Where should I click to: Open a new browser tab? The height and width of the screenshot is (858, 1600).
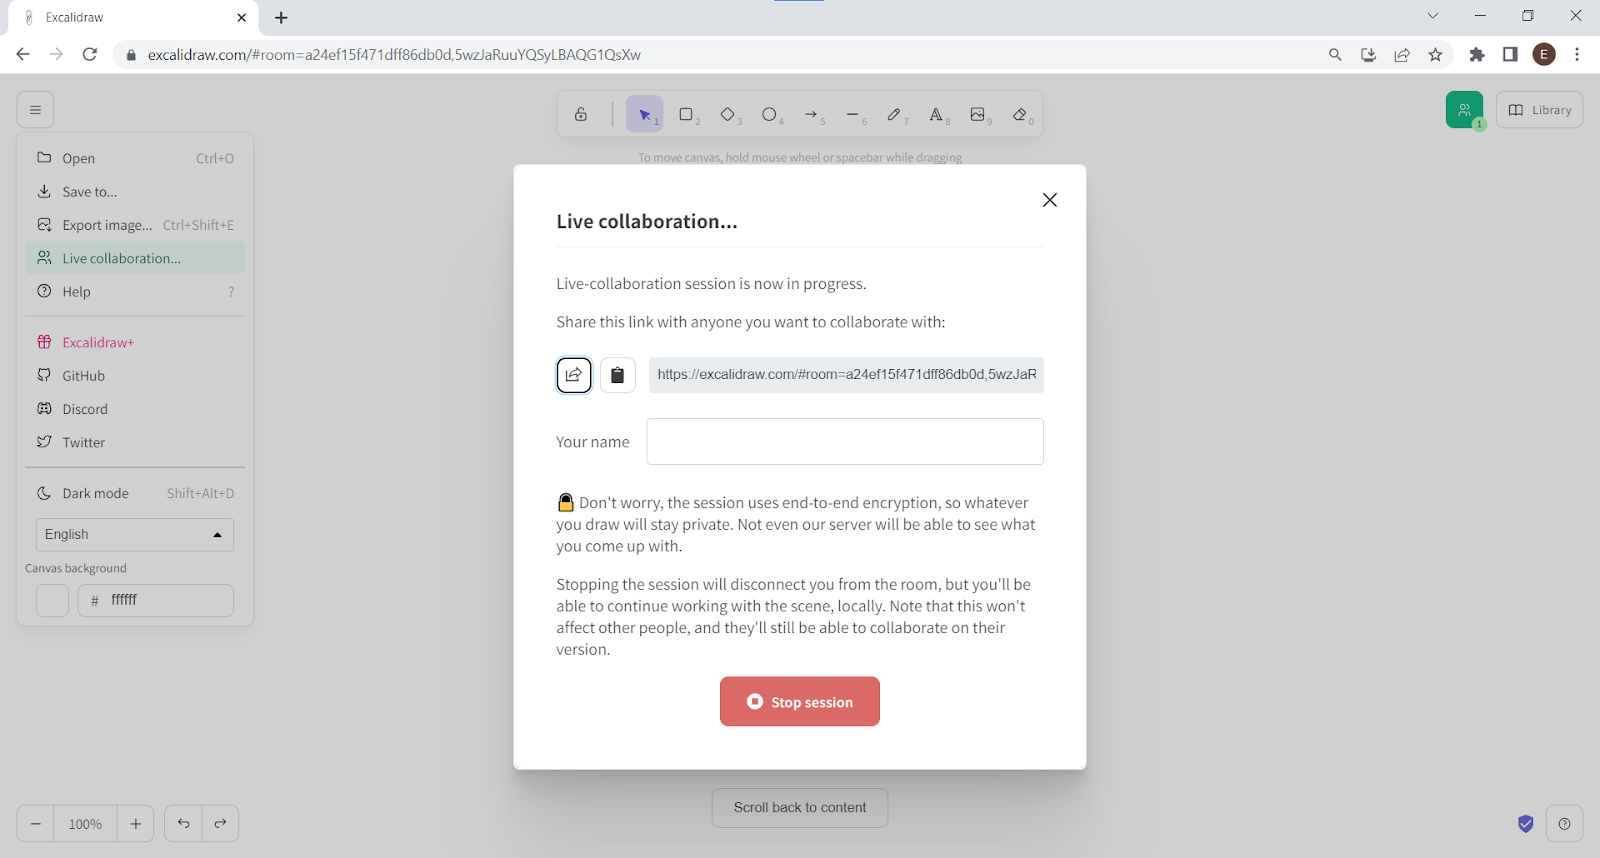point(281,18)
